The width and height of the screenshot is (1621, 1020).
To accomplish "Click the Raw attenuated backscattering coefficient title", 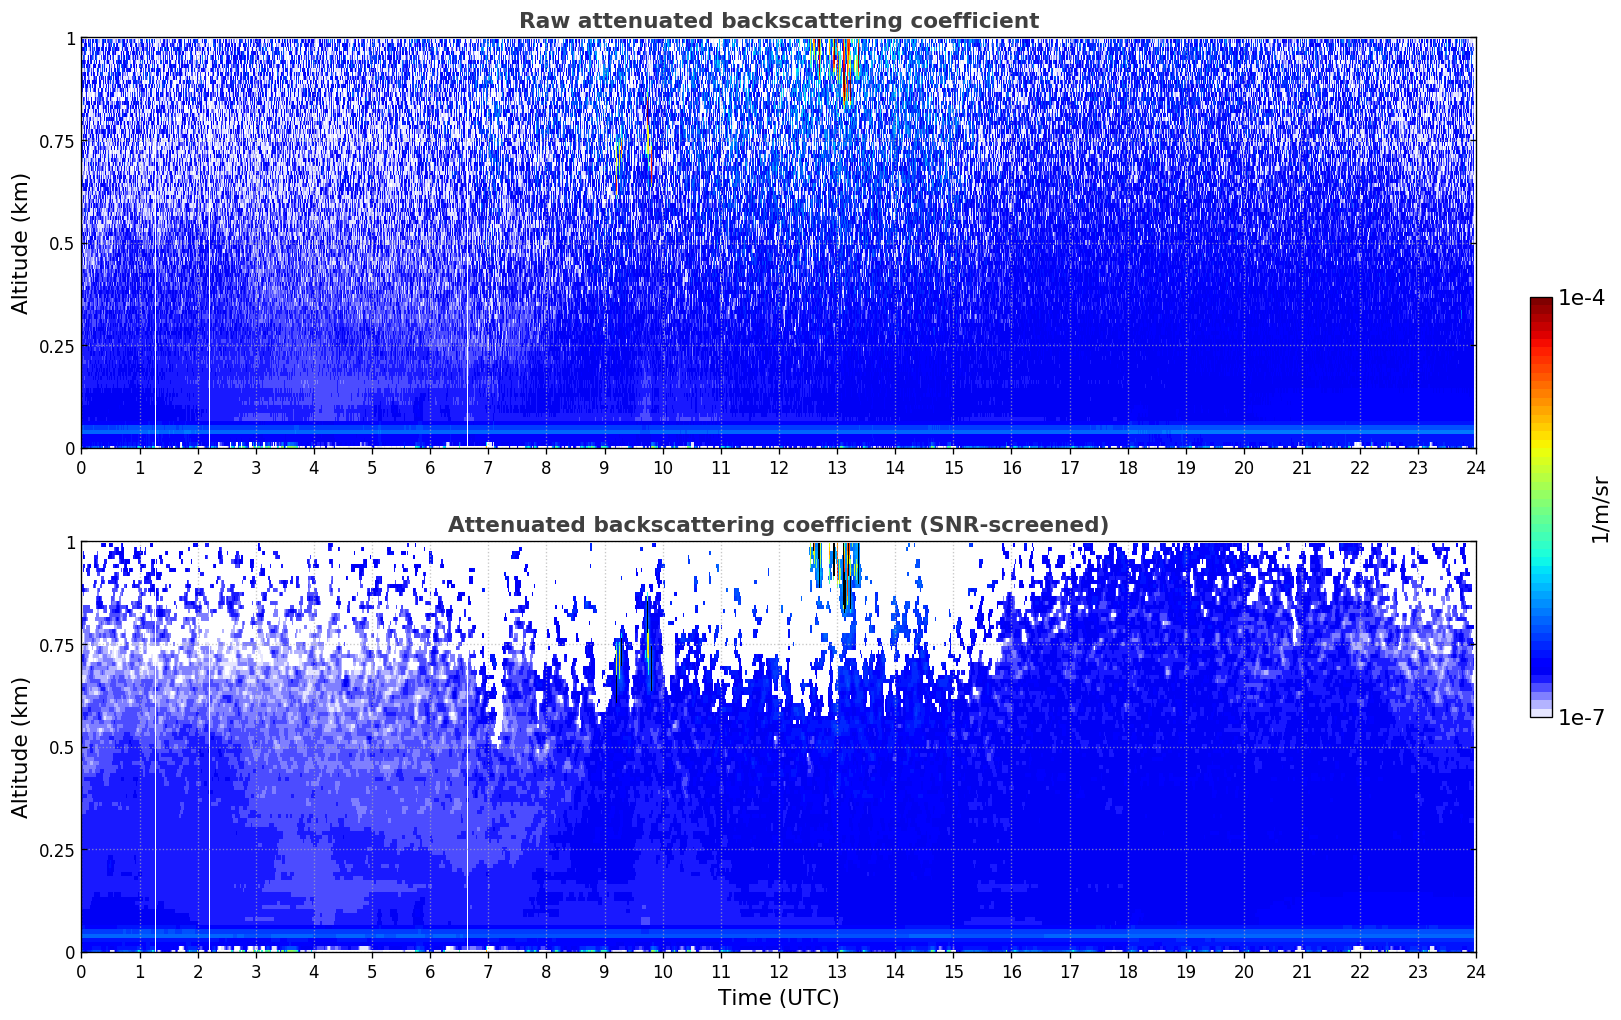I will tap(778, 21).
